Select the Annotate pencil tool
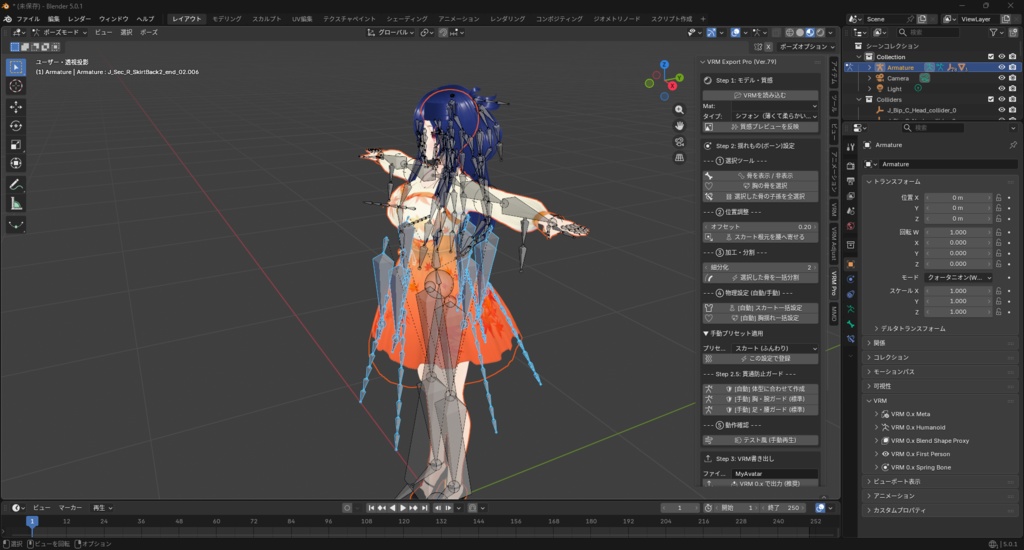 16,185
